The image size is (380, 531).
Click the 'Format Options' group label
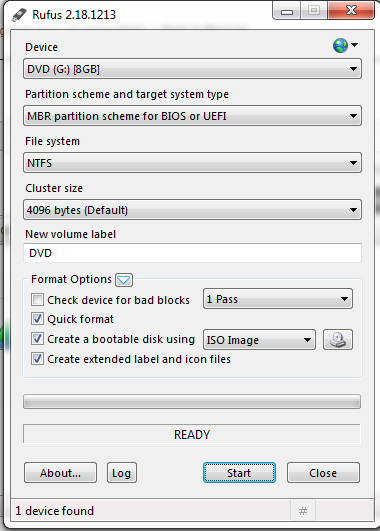[x=71, y=279]
